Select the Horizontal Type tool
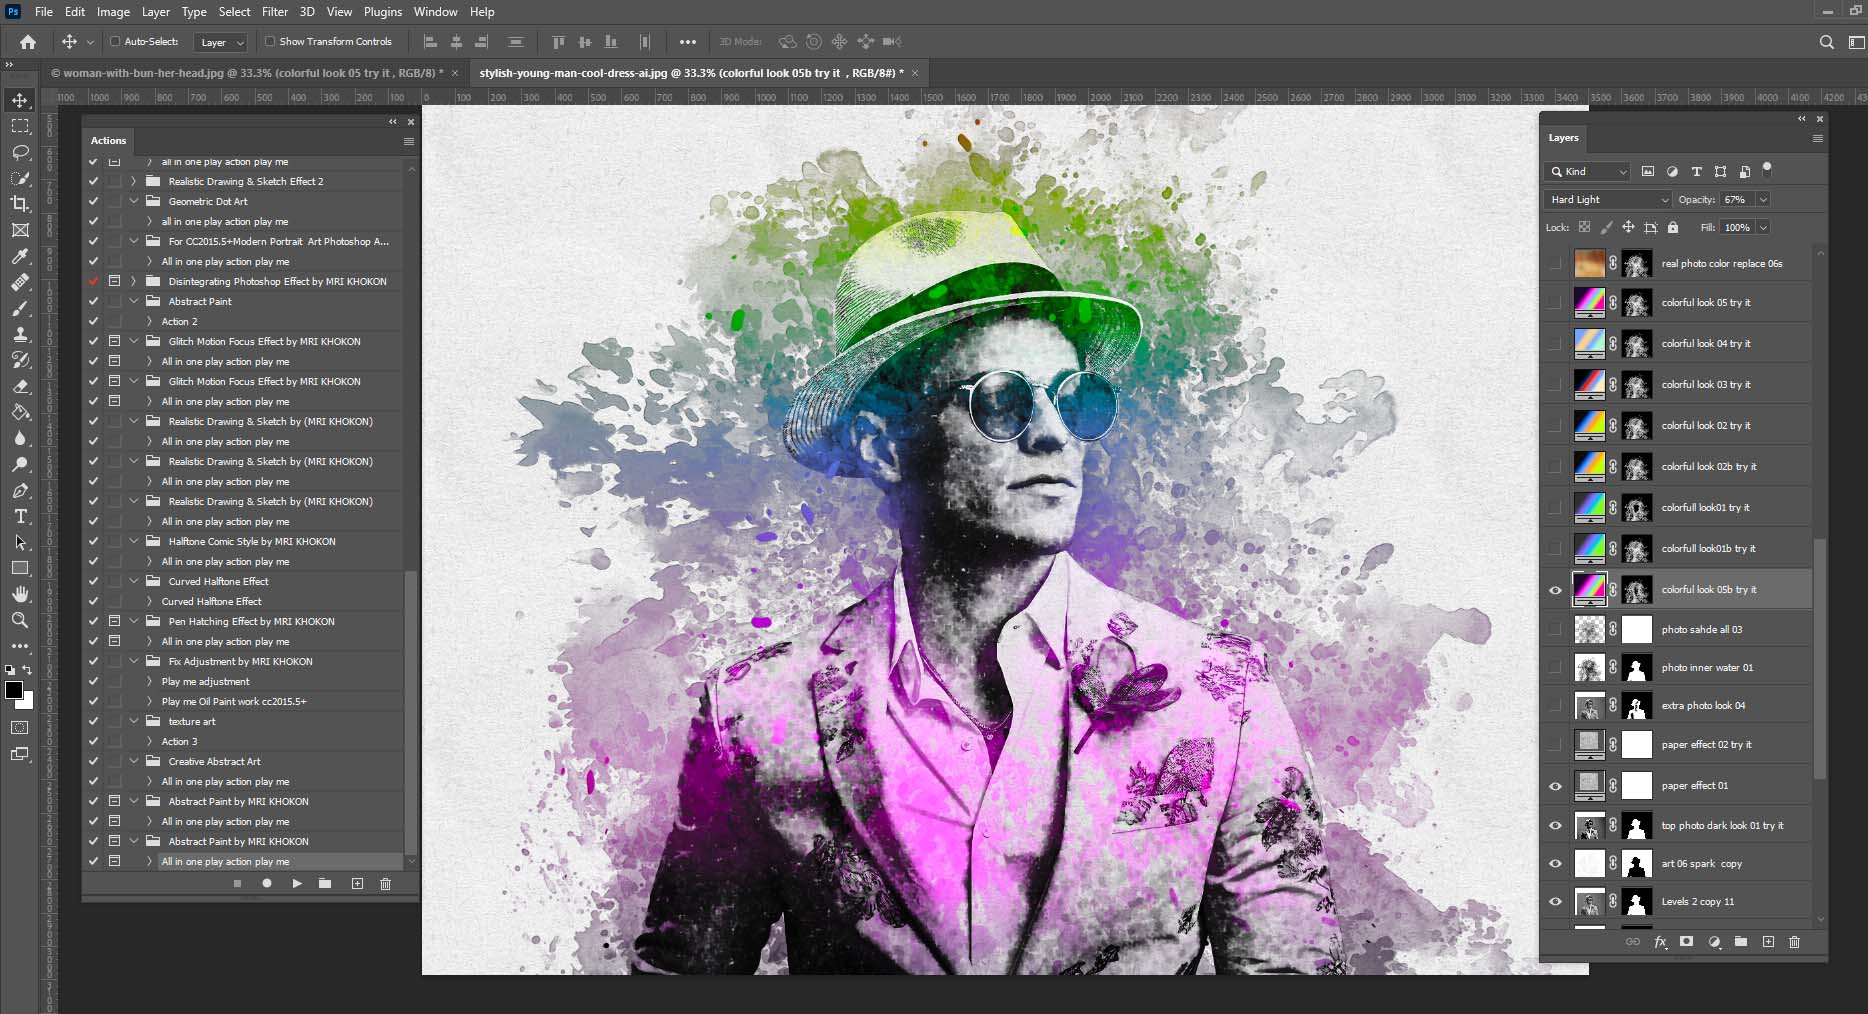 pyautogui.click(x=20, y=516)
